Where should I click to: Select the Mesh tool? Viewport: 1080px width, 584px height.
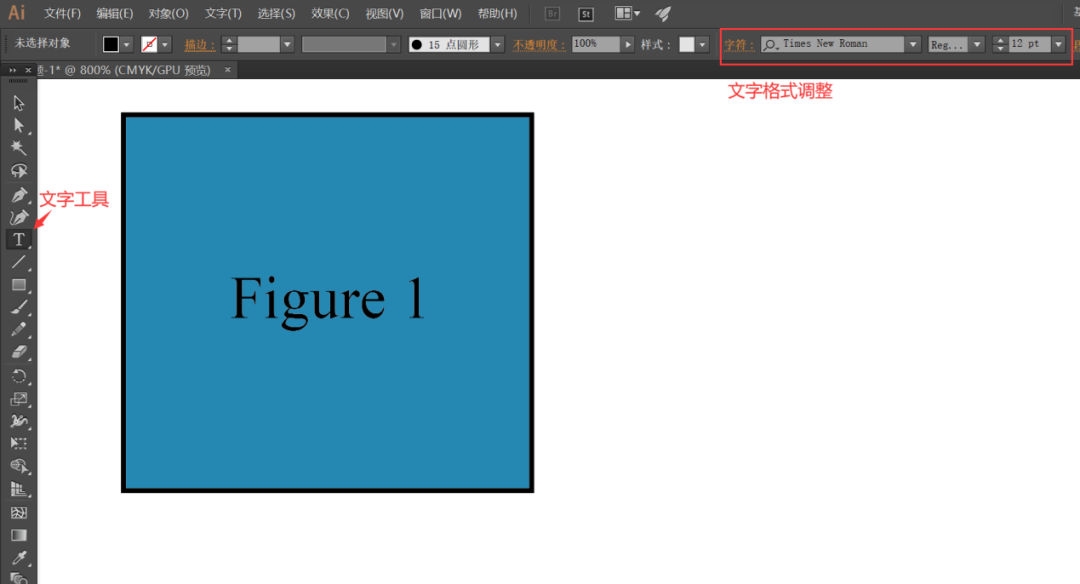[19, 512]
